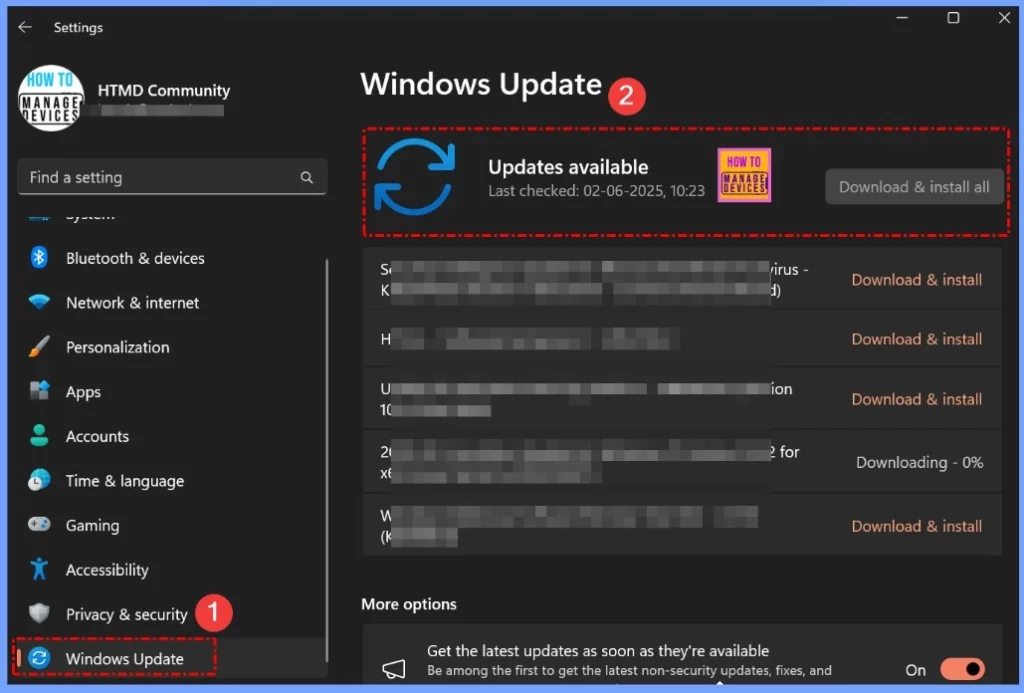
Task: Go back with the Settings back arrow
Action: tap(25, 27)
